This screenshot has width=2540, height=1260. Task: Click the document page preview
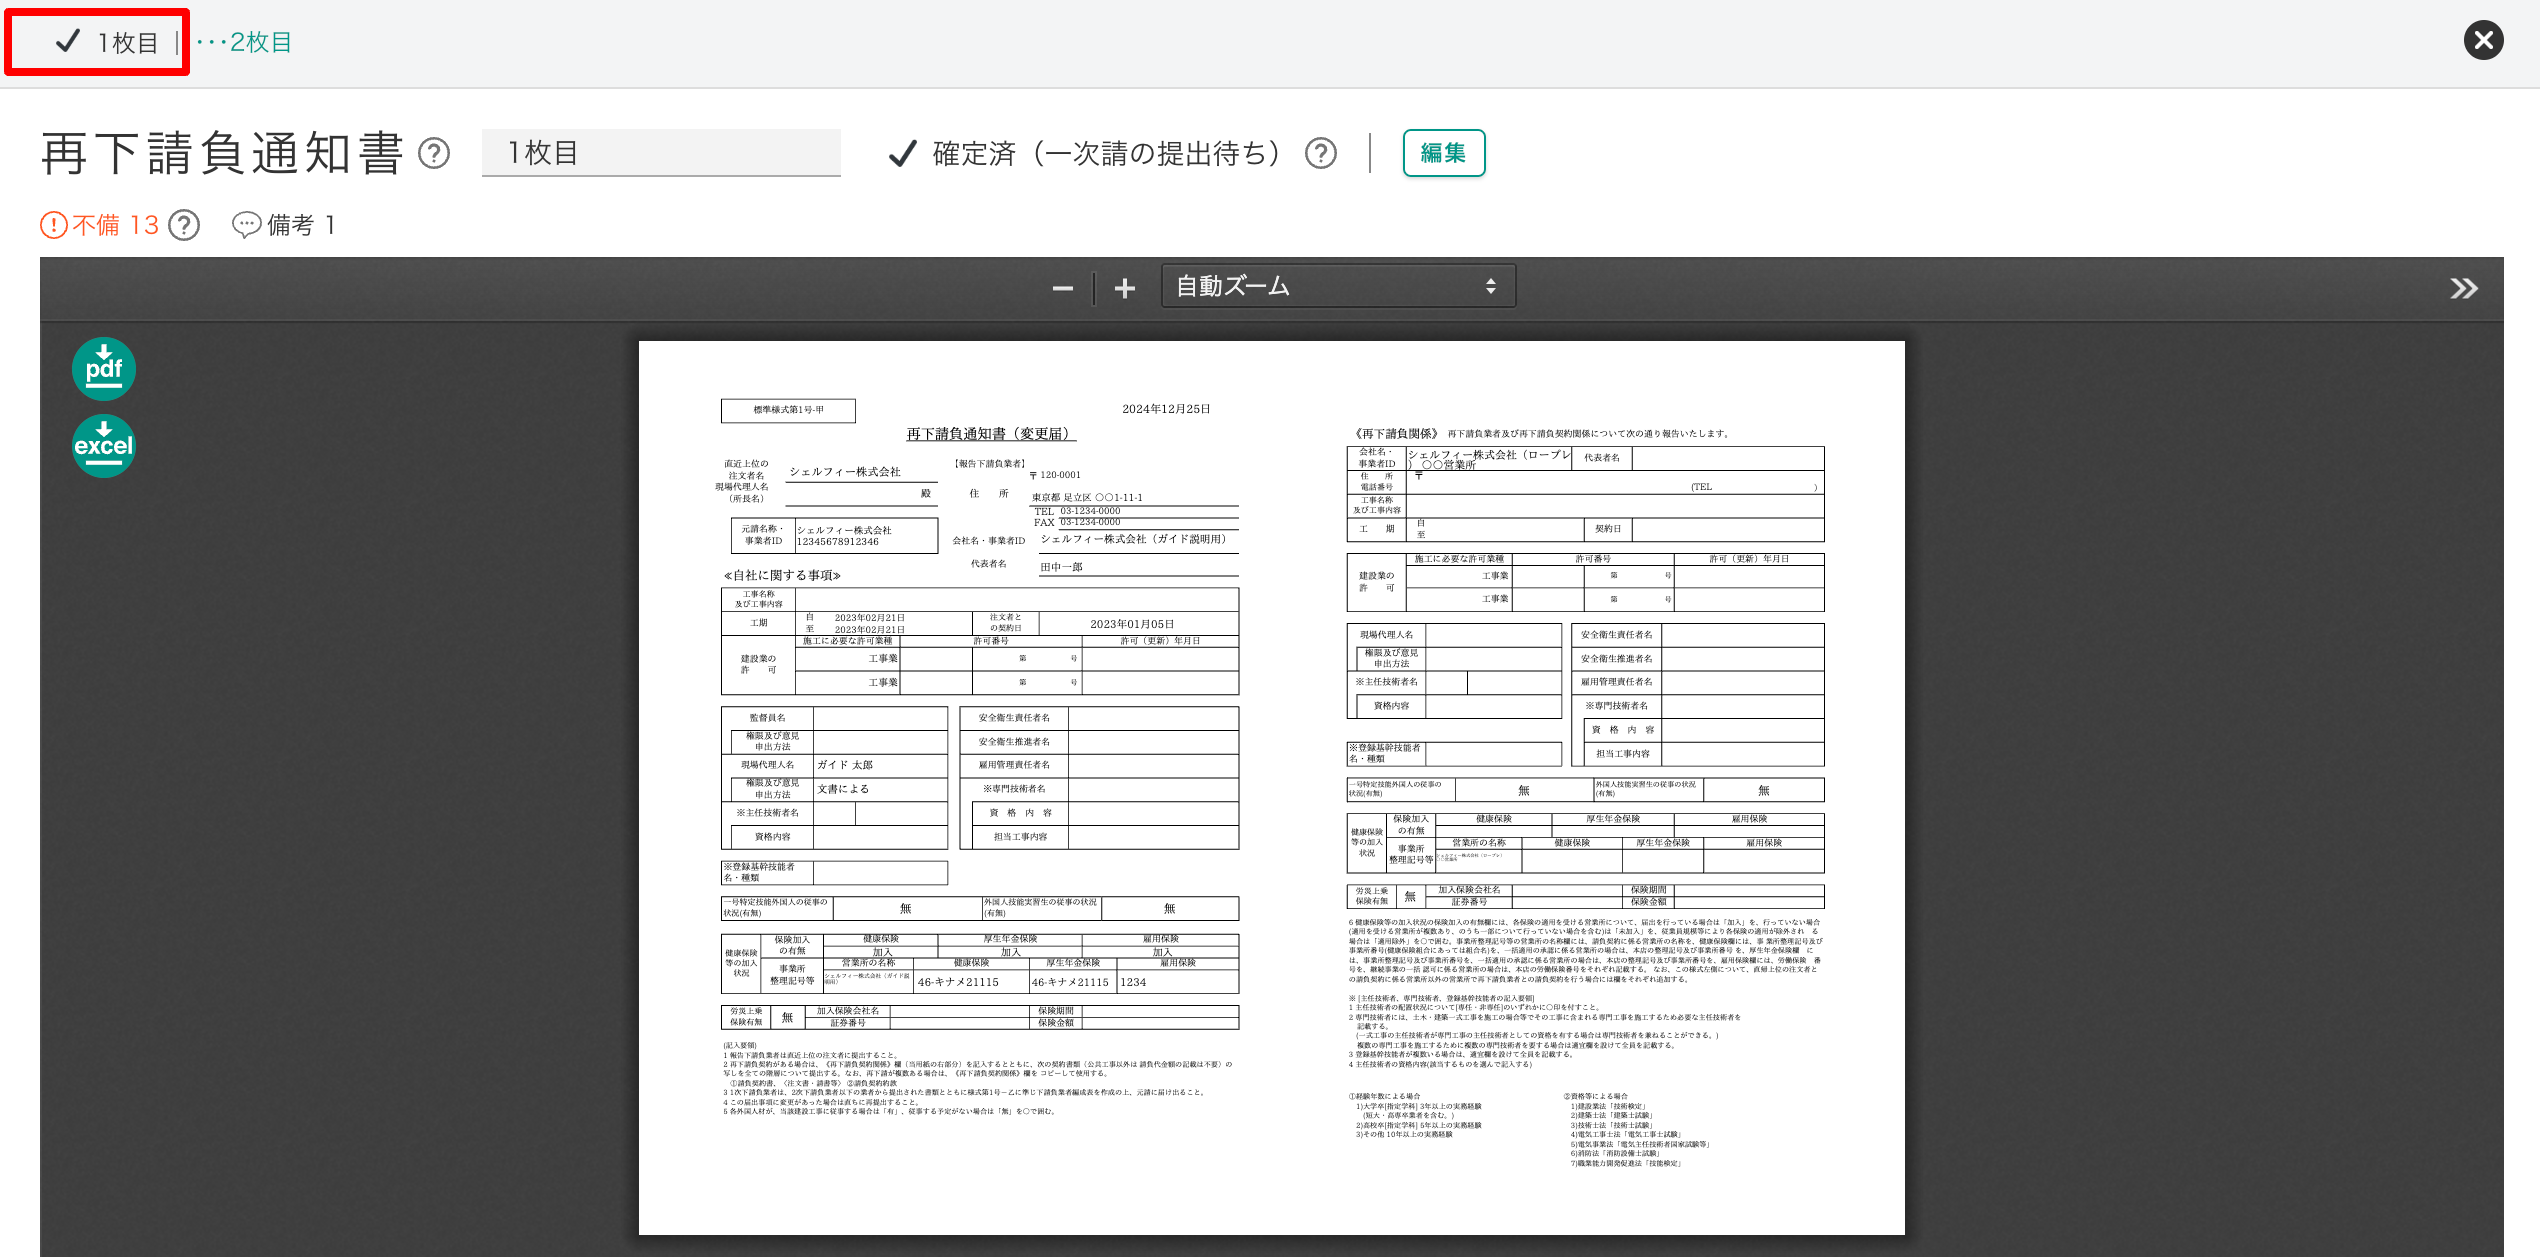(x=1271, y=788)
